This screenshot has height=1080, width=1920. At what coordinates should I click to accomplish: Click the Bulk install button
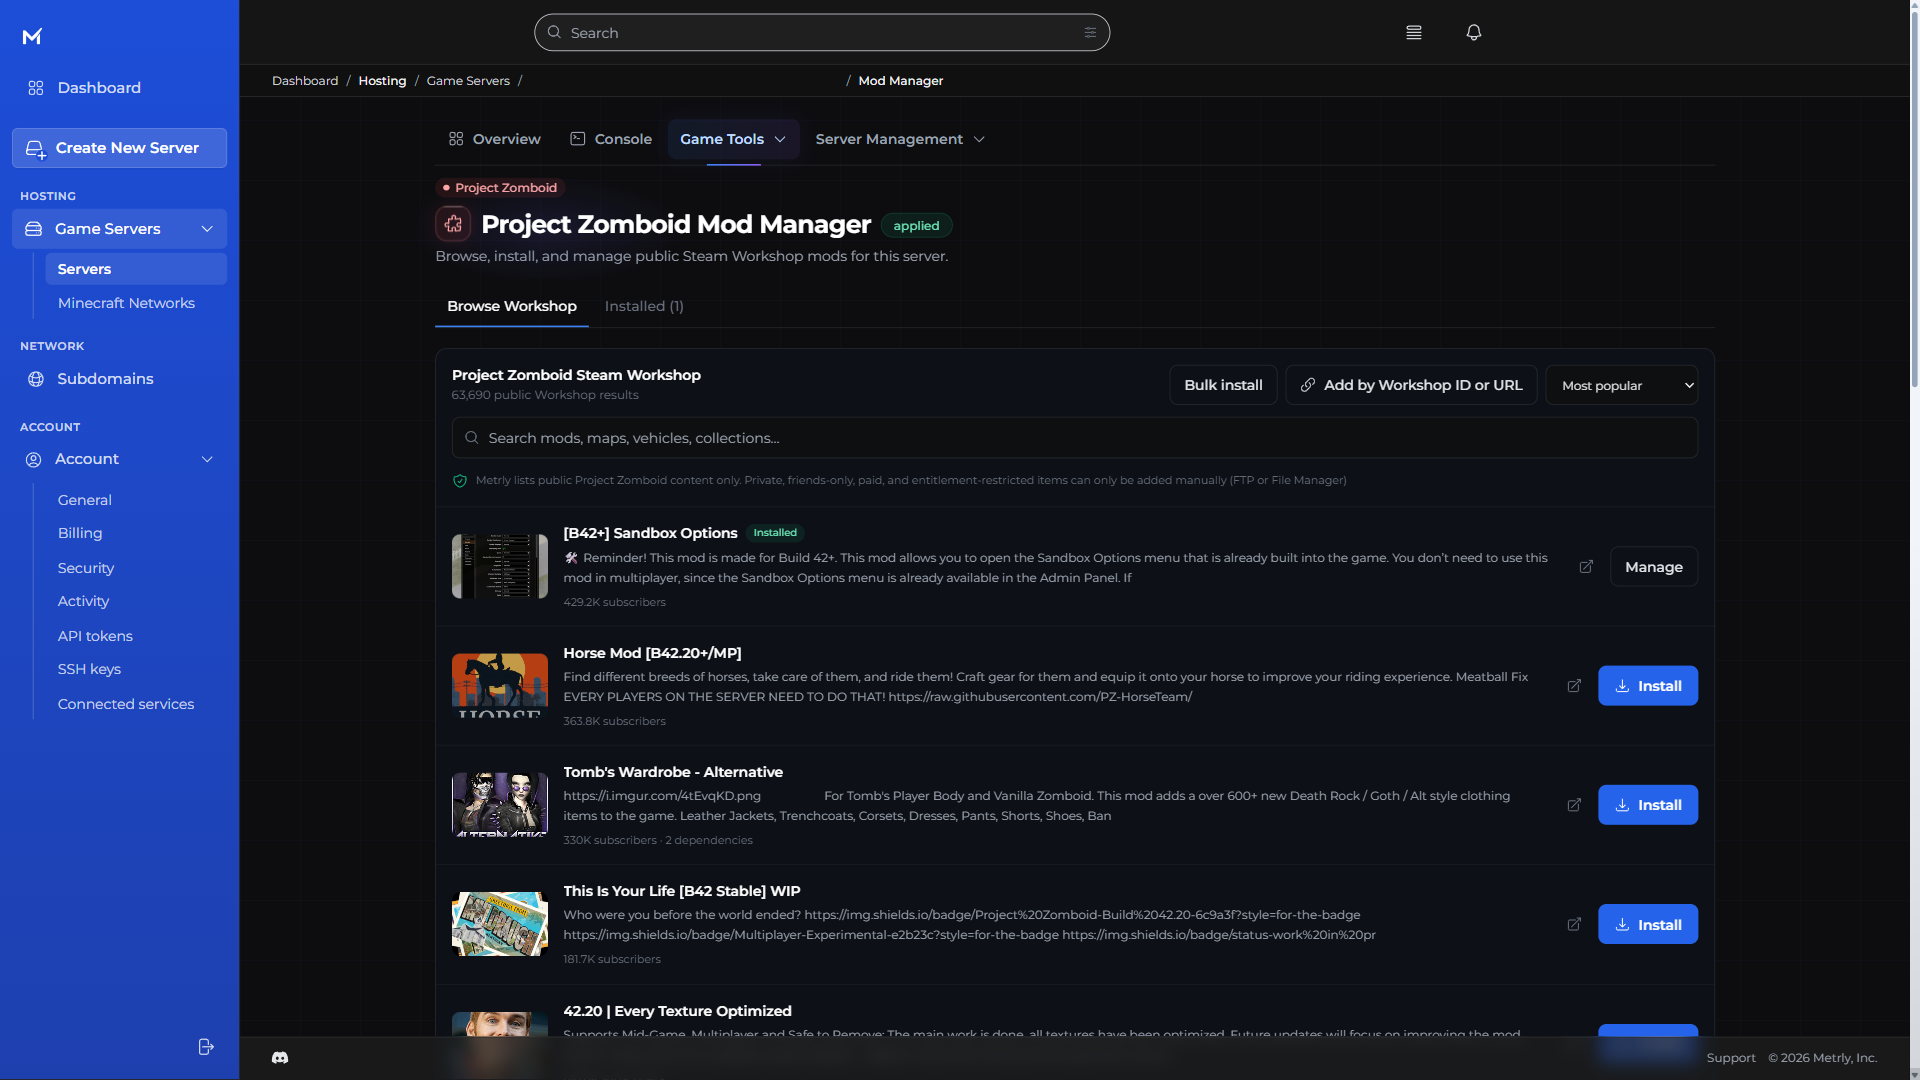pos(1223,385)
